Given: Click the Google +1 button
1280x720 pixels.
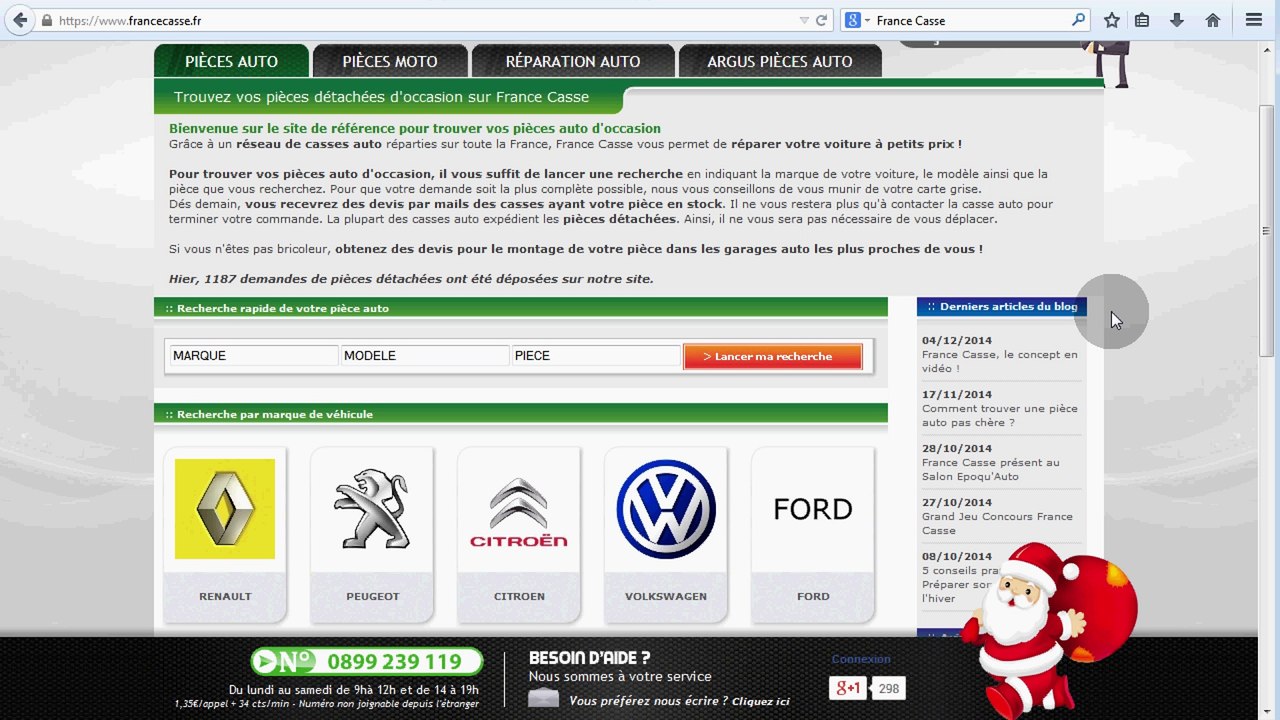Looking at the screenshot, I should (x=848, y=688).
